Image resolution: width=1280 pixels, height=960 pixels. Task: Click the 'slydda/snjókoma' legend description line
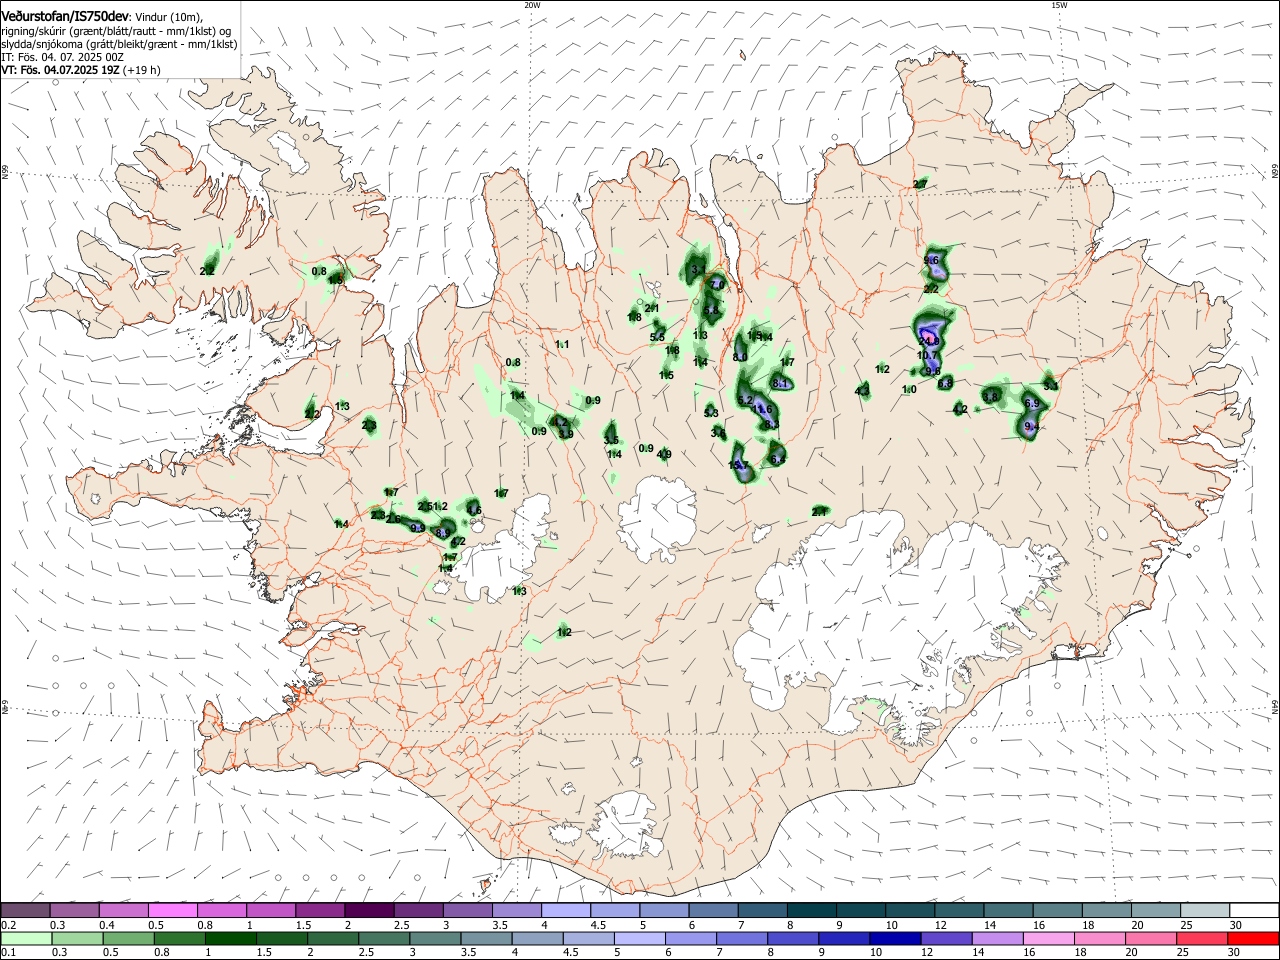(x=119, y=44)
